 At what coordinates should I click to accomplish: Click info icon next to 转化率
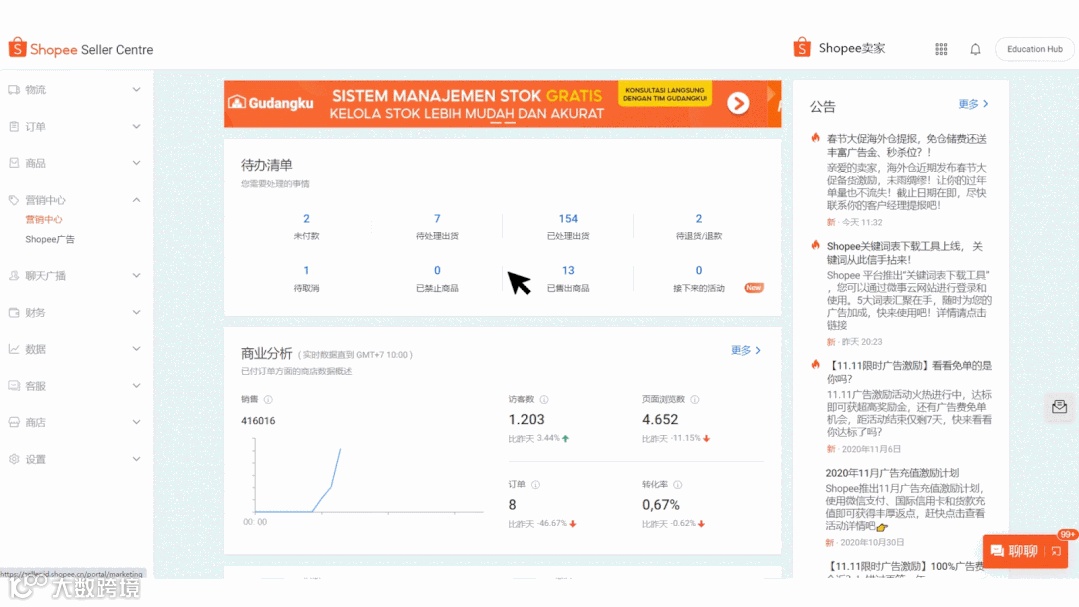click(678, 484)
